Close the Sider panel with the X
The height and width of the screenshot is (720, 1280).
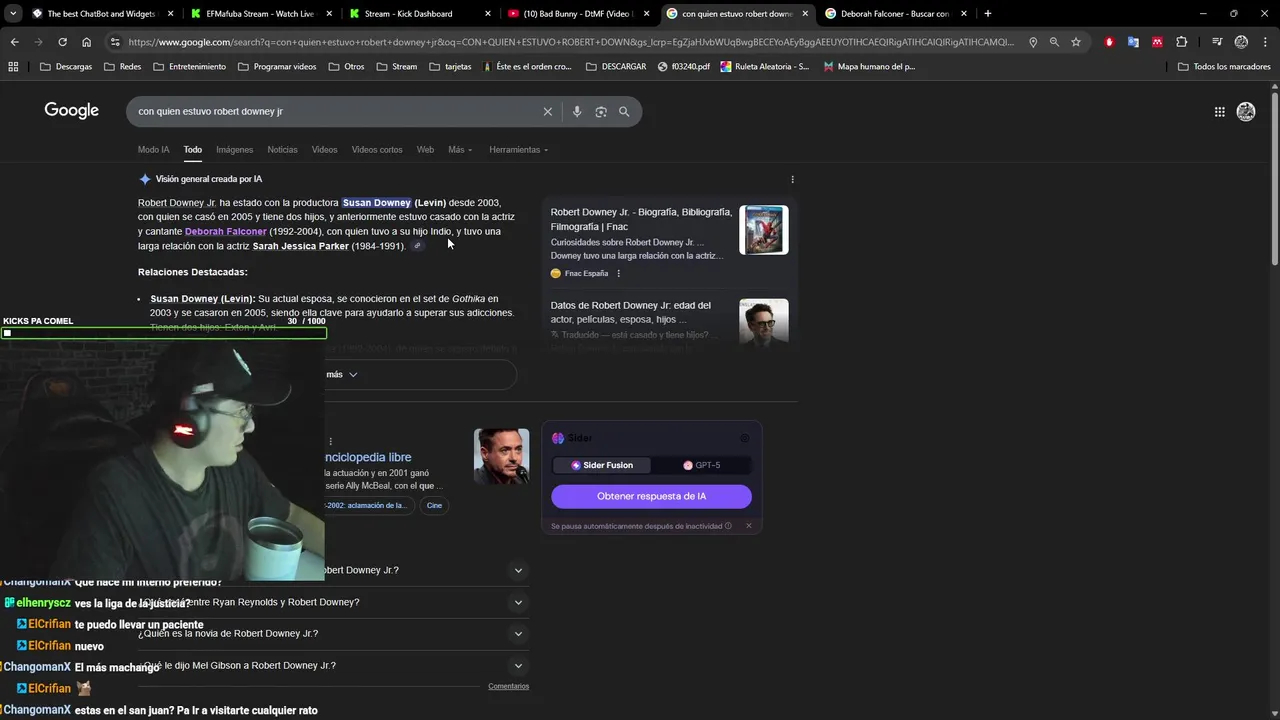pyautogui.click(x=748, y=526)
